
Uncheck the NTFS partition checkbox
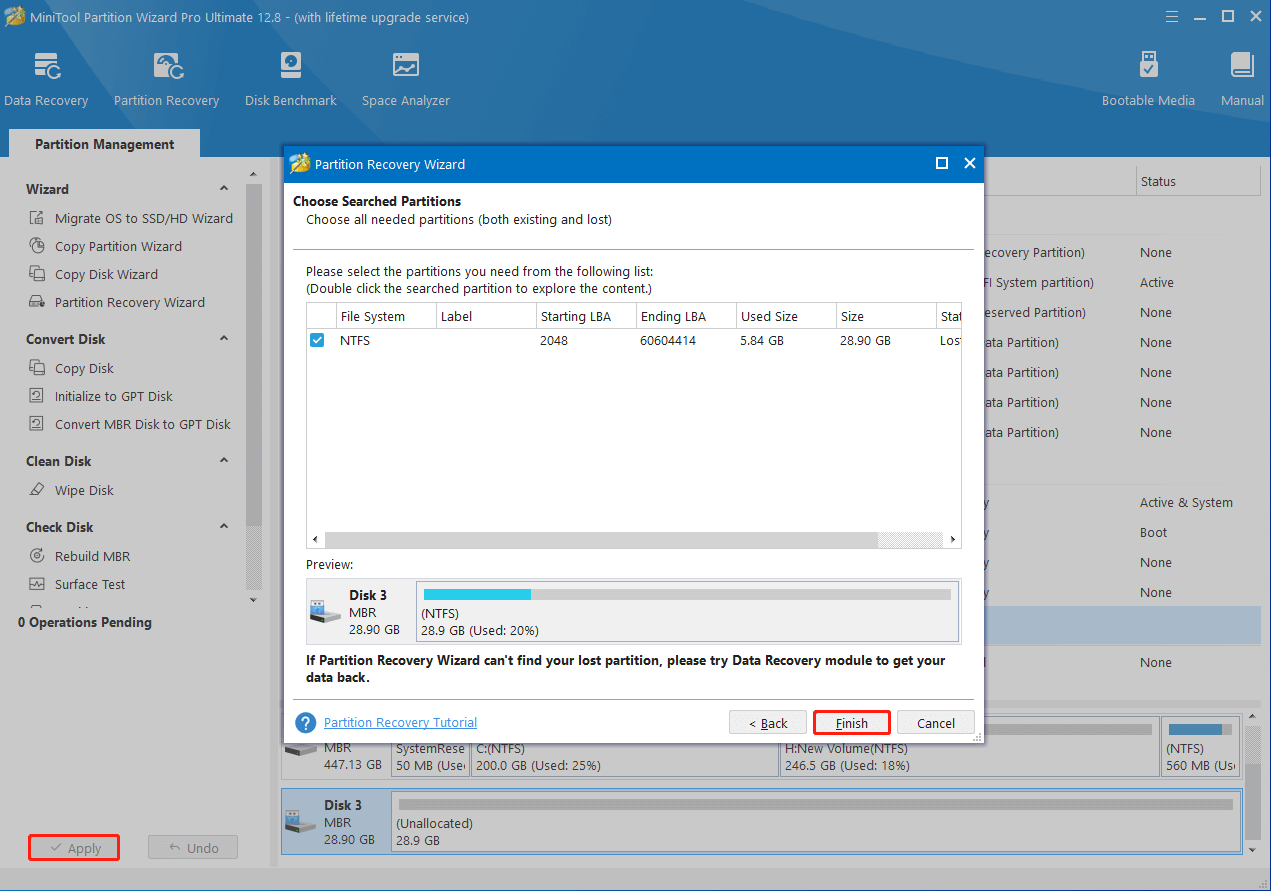317,340
